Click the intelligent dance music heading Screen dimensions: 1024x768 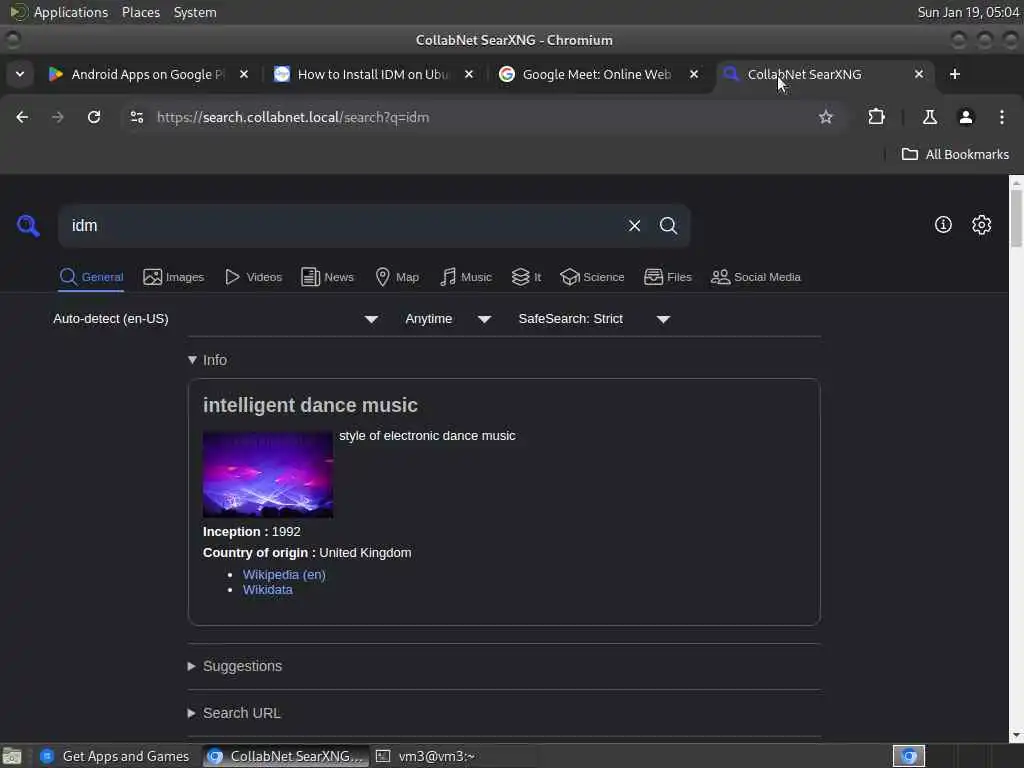click(310, 406)
